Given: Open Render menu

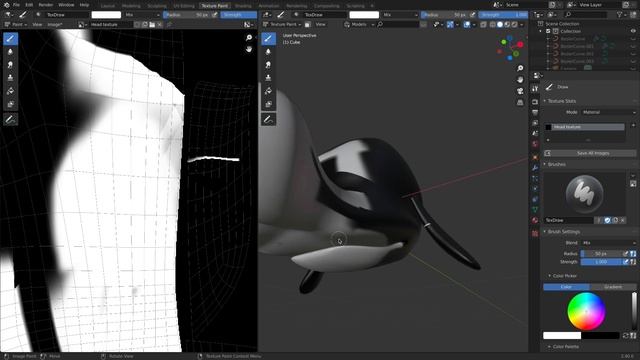Looking at the screenshot, I should point(46,5).
